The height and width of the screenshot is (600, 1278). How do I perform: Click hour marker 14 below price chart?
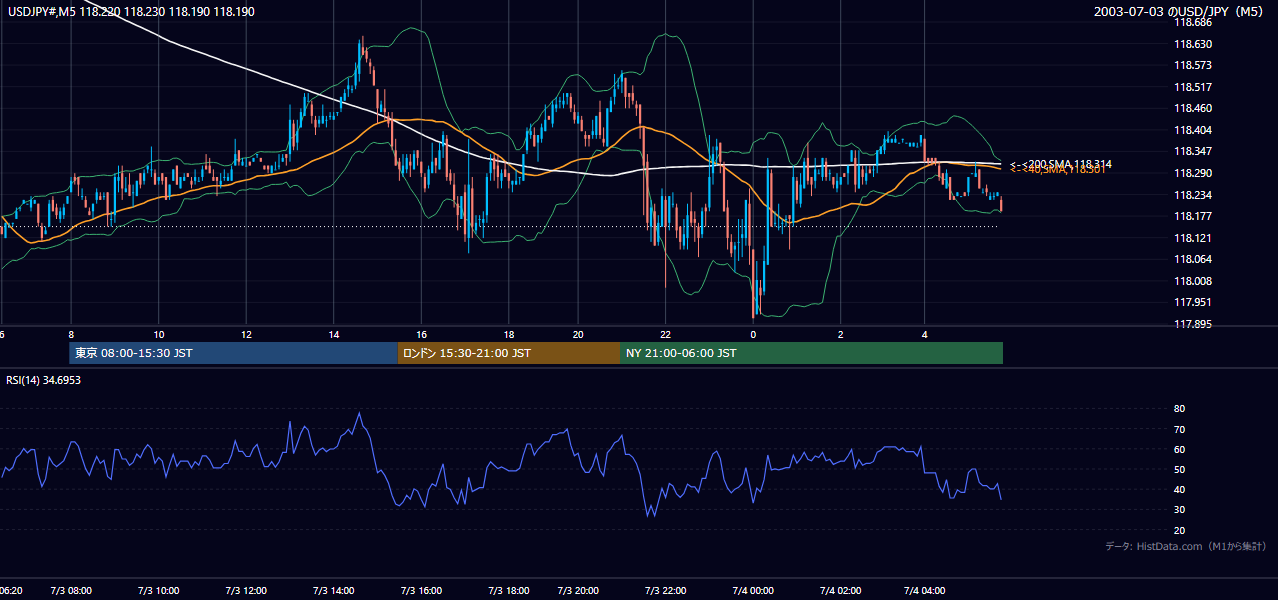click(334, 334)
